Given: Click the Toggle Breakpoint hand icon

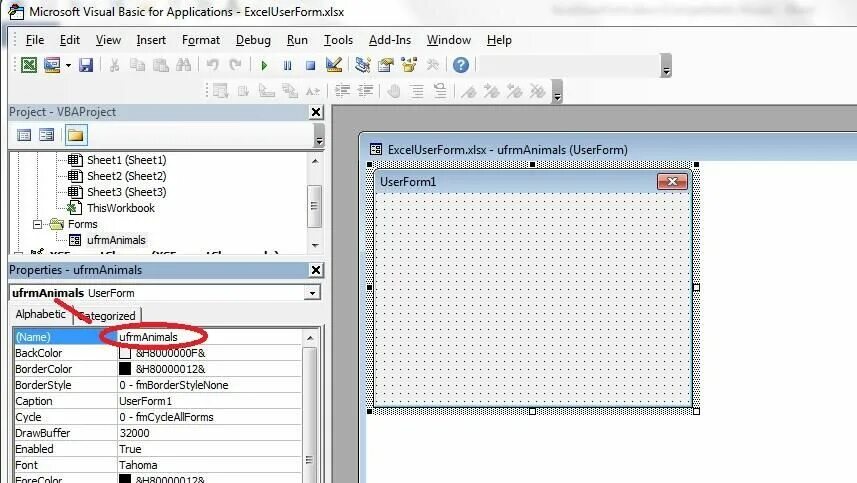Looking at the screenshot, I should (394, 91).
